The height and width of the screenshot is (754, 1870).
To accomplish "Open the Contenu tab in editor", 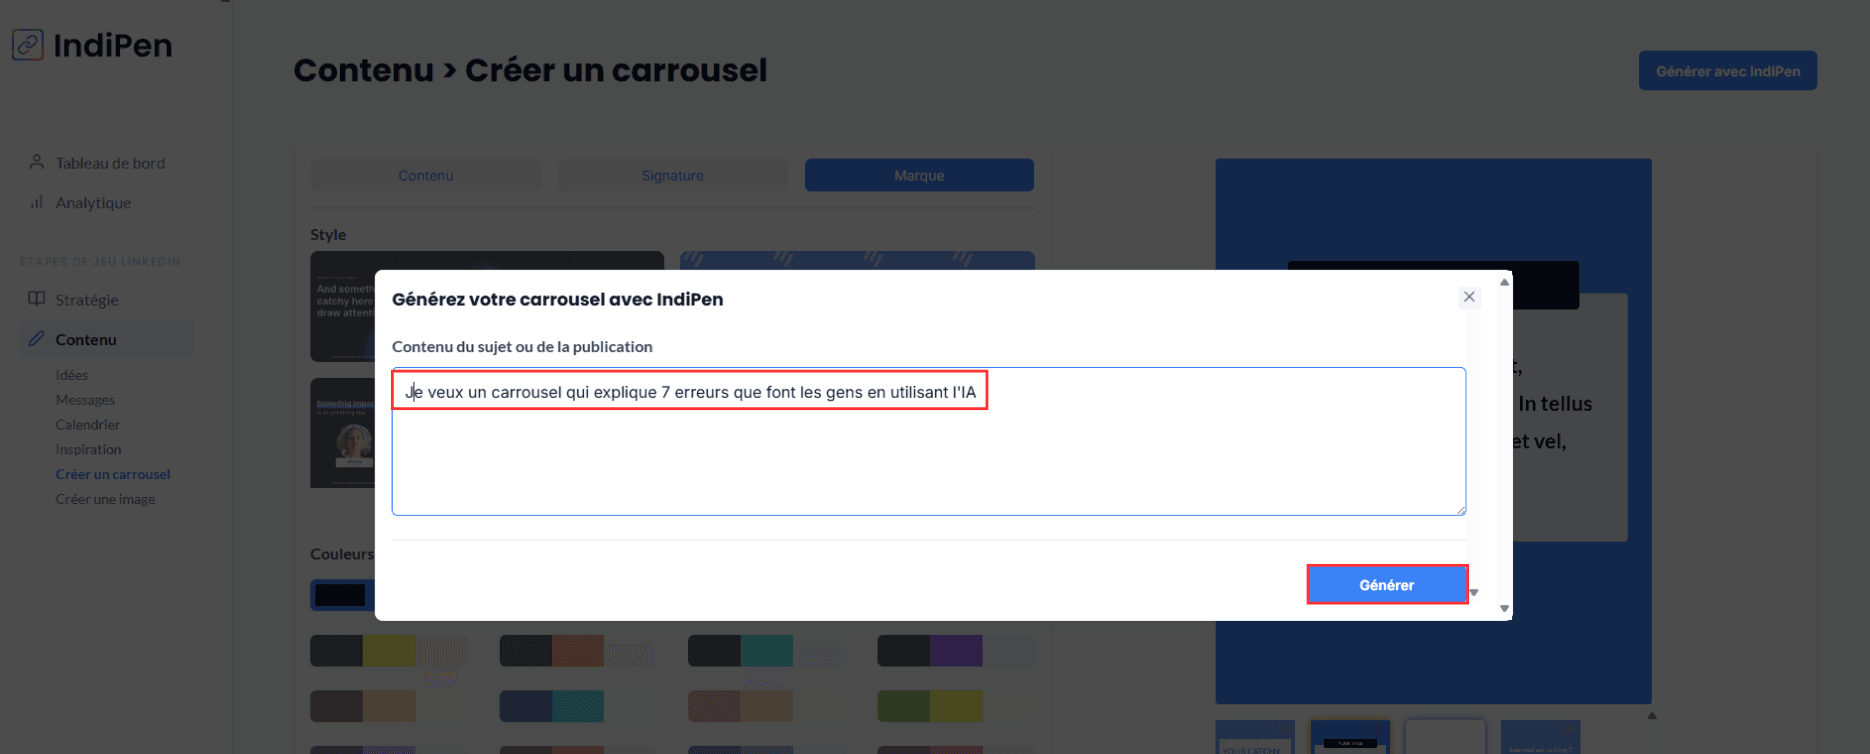I will click(426, 175).
